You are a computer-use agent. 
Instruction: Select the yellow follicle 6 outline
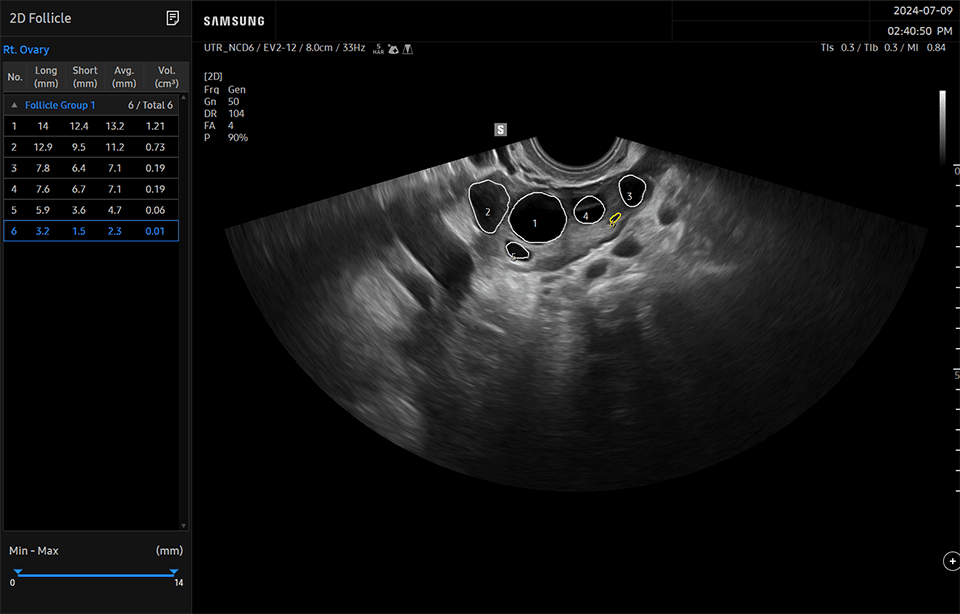615,218
